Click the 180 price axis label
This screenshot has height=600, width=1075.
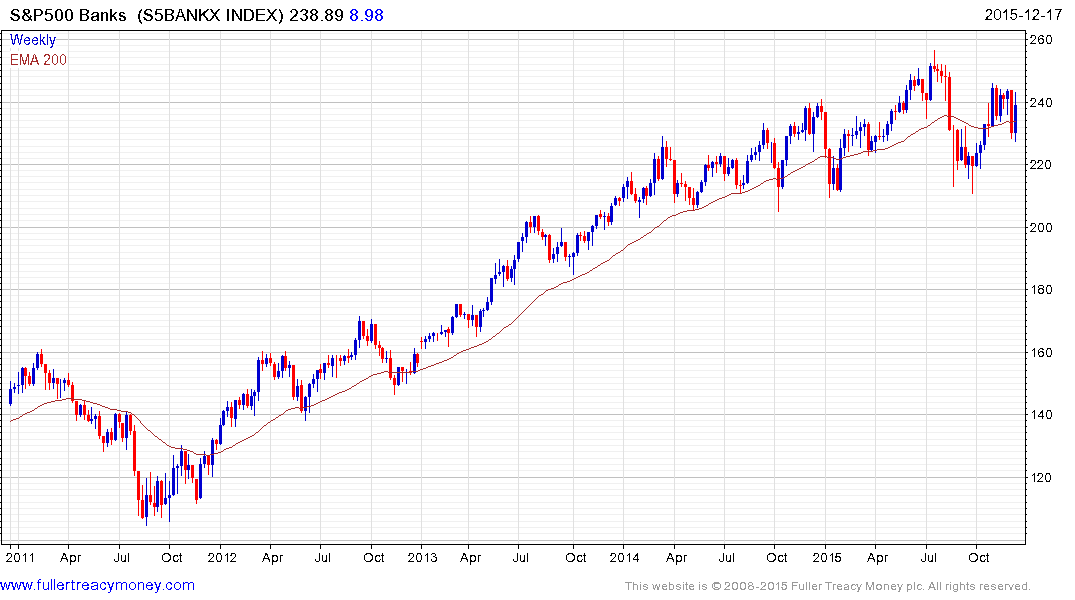[x=1041, y=290]
